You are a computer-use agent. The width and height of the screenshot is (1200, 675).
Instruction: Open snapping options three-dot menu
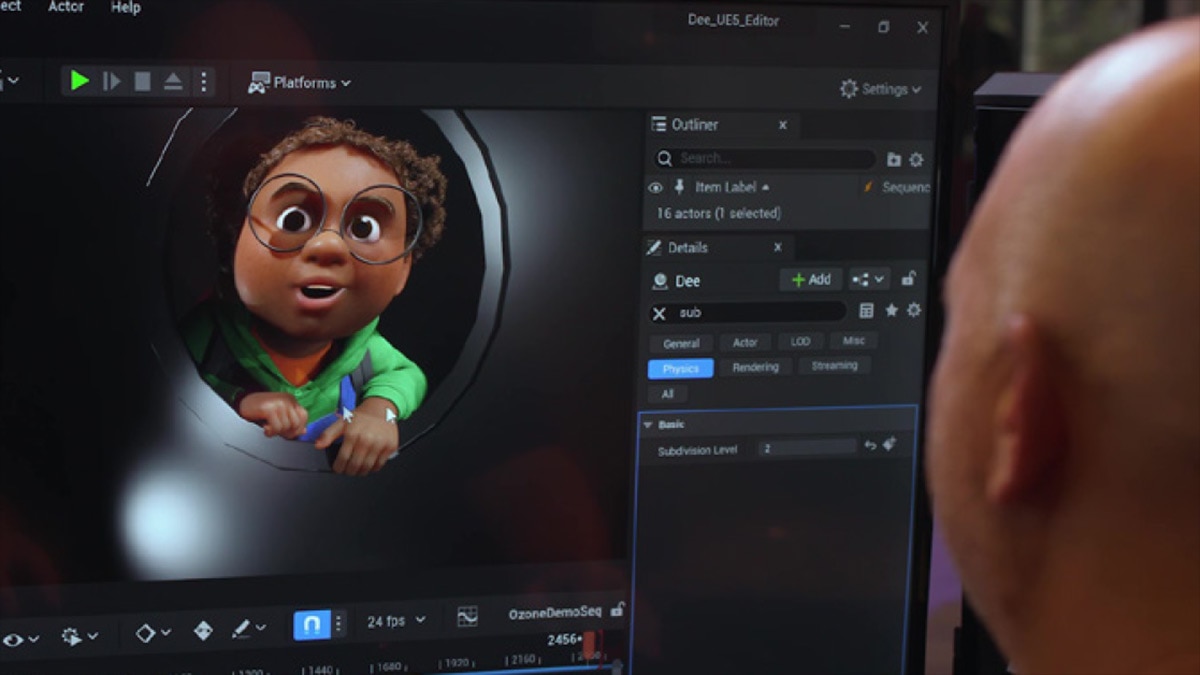click(338, 625)
